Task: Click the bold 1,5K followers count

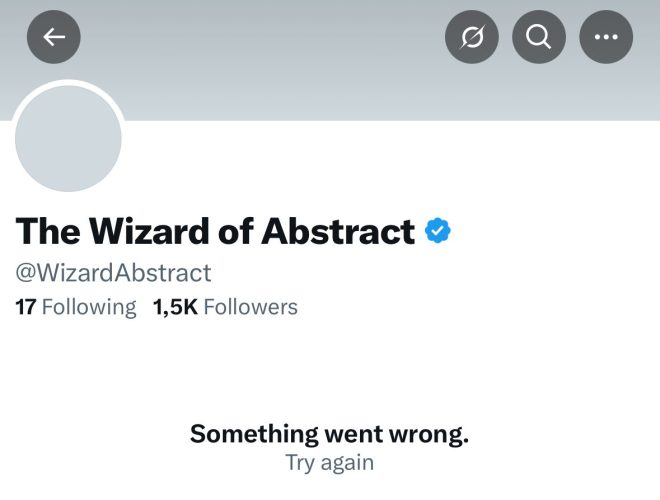Action: 175,307
